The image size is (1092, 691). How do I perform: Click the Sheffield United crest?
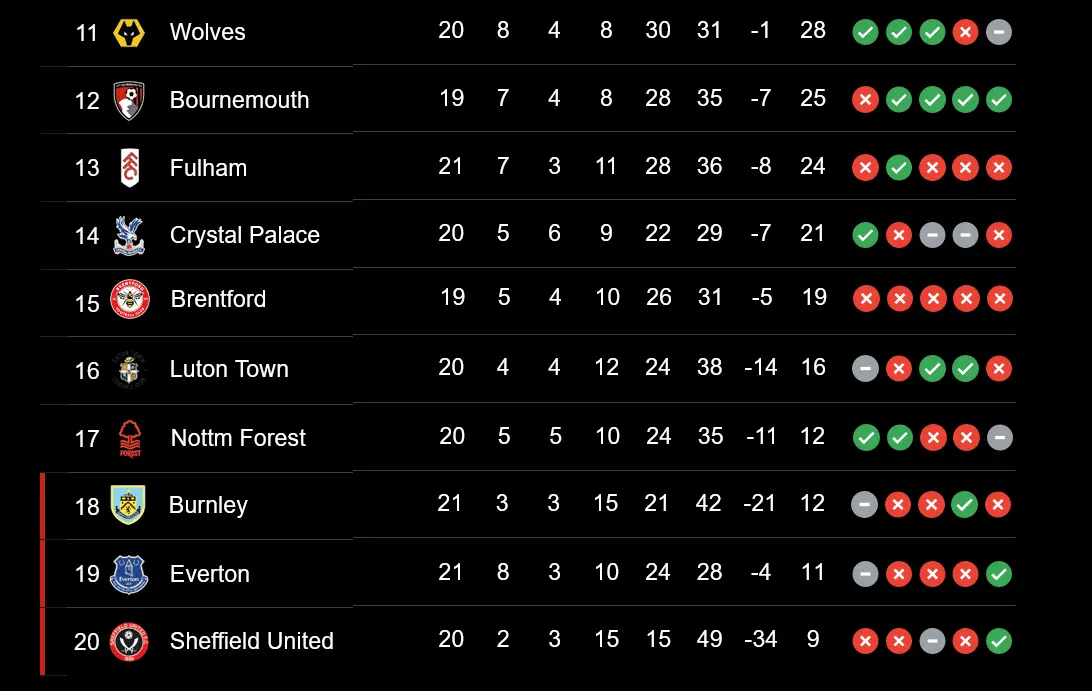click(x=129, y=641)
